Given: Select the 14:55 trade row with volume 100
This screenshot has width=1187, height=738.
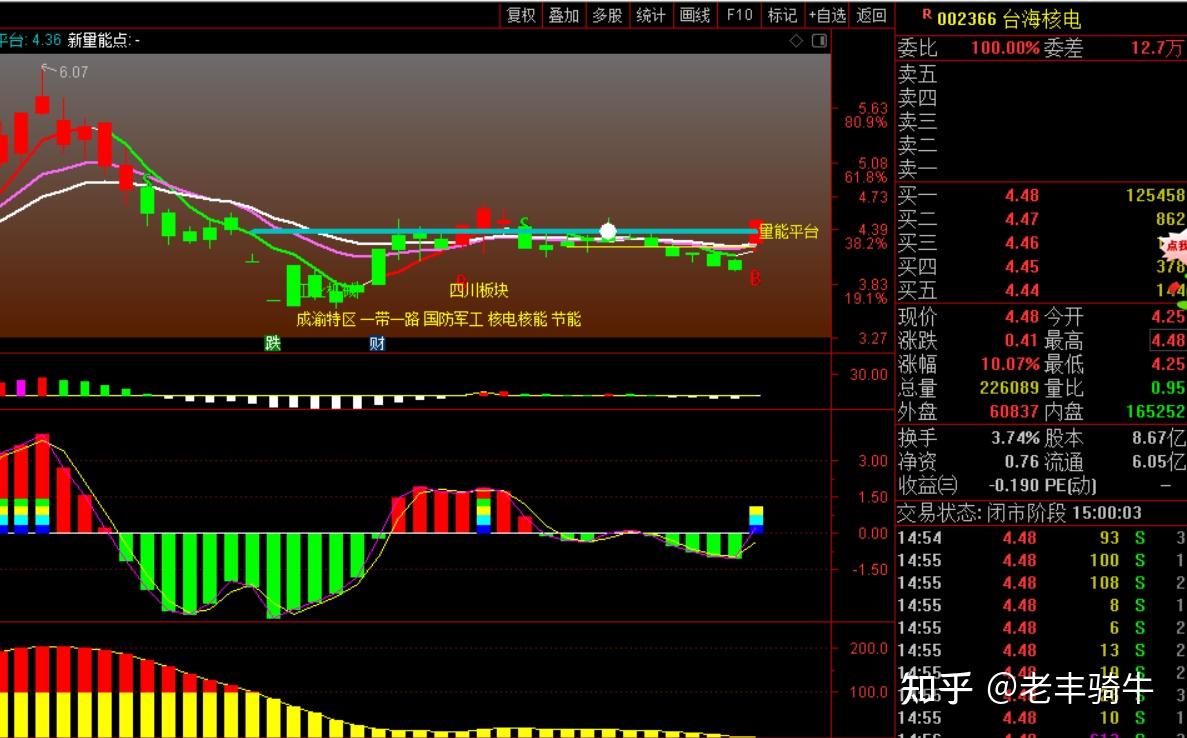Looking at the screenshot, I should pyautogui.click(x=1041, y=561).
